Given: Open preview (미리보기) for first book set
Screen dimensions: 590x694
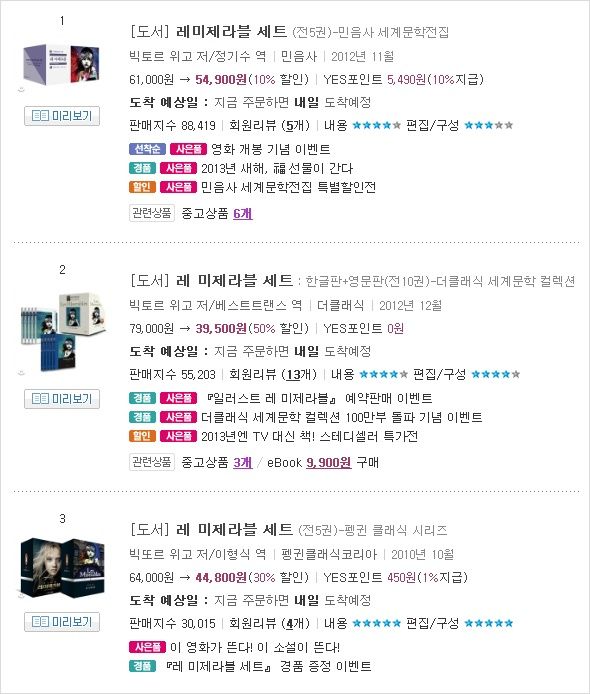Looking at the screenshot, I should click(62, 116).
